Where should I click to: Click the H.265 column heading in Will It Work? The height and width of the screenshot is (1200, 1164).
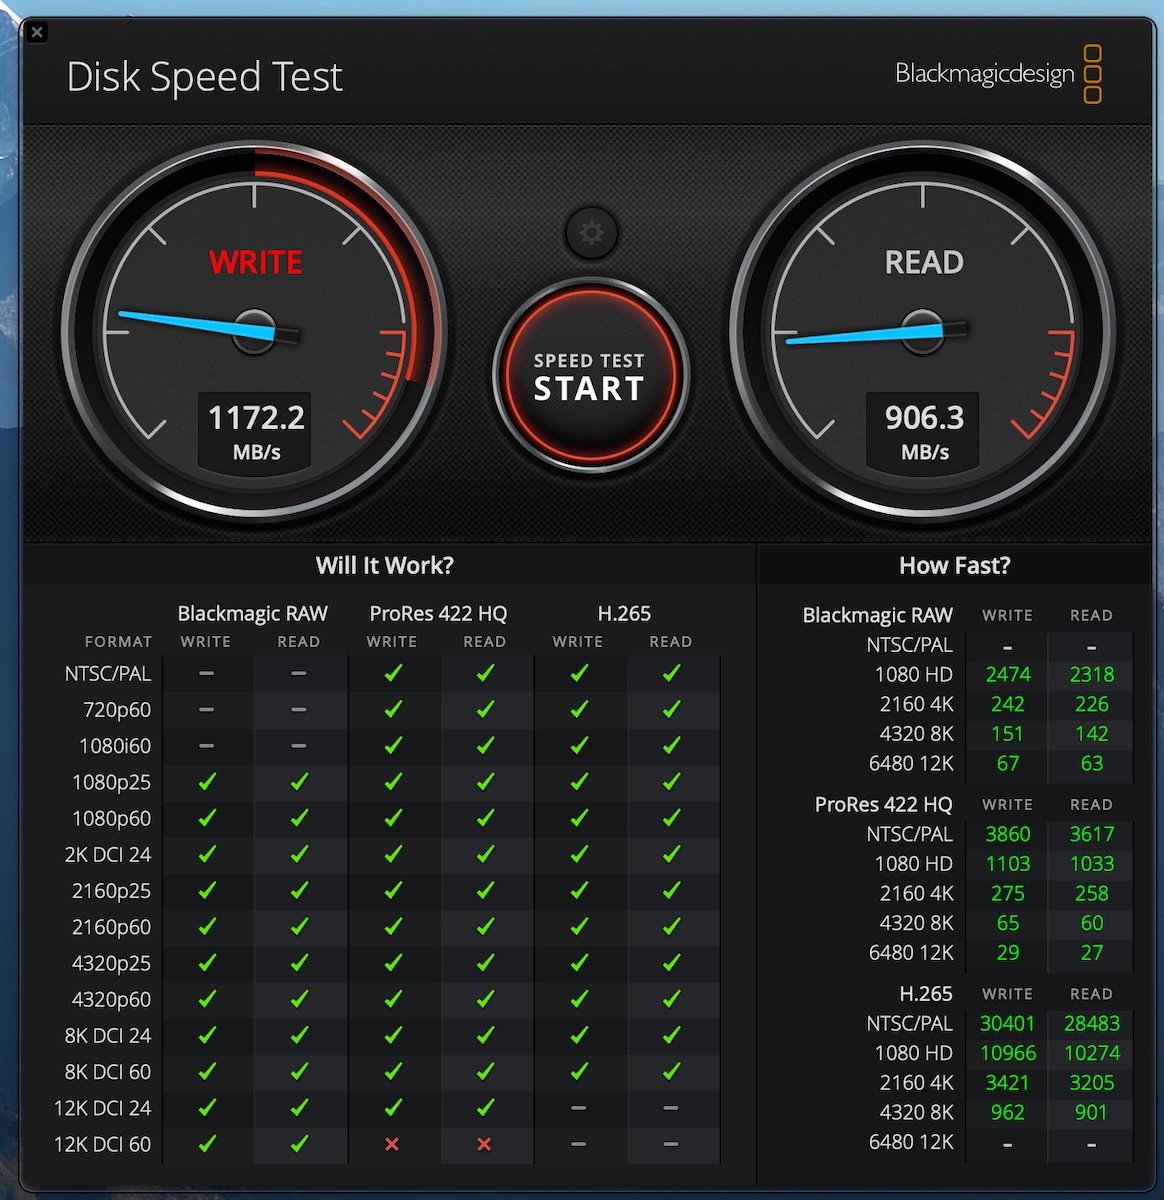(x=624, y=613)
